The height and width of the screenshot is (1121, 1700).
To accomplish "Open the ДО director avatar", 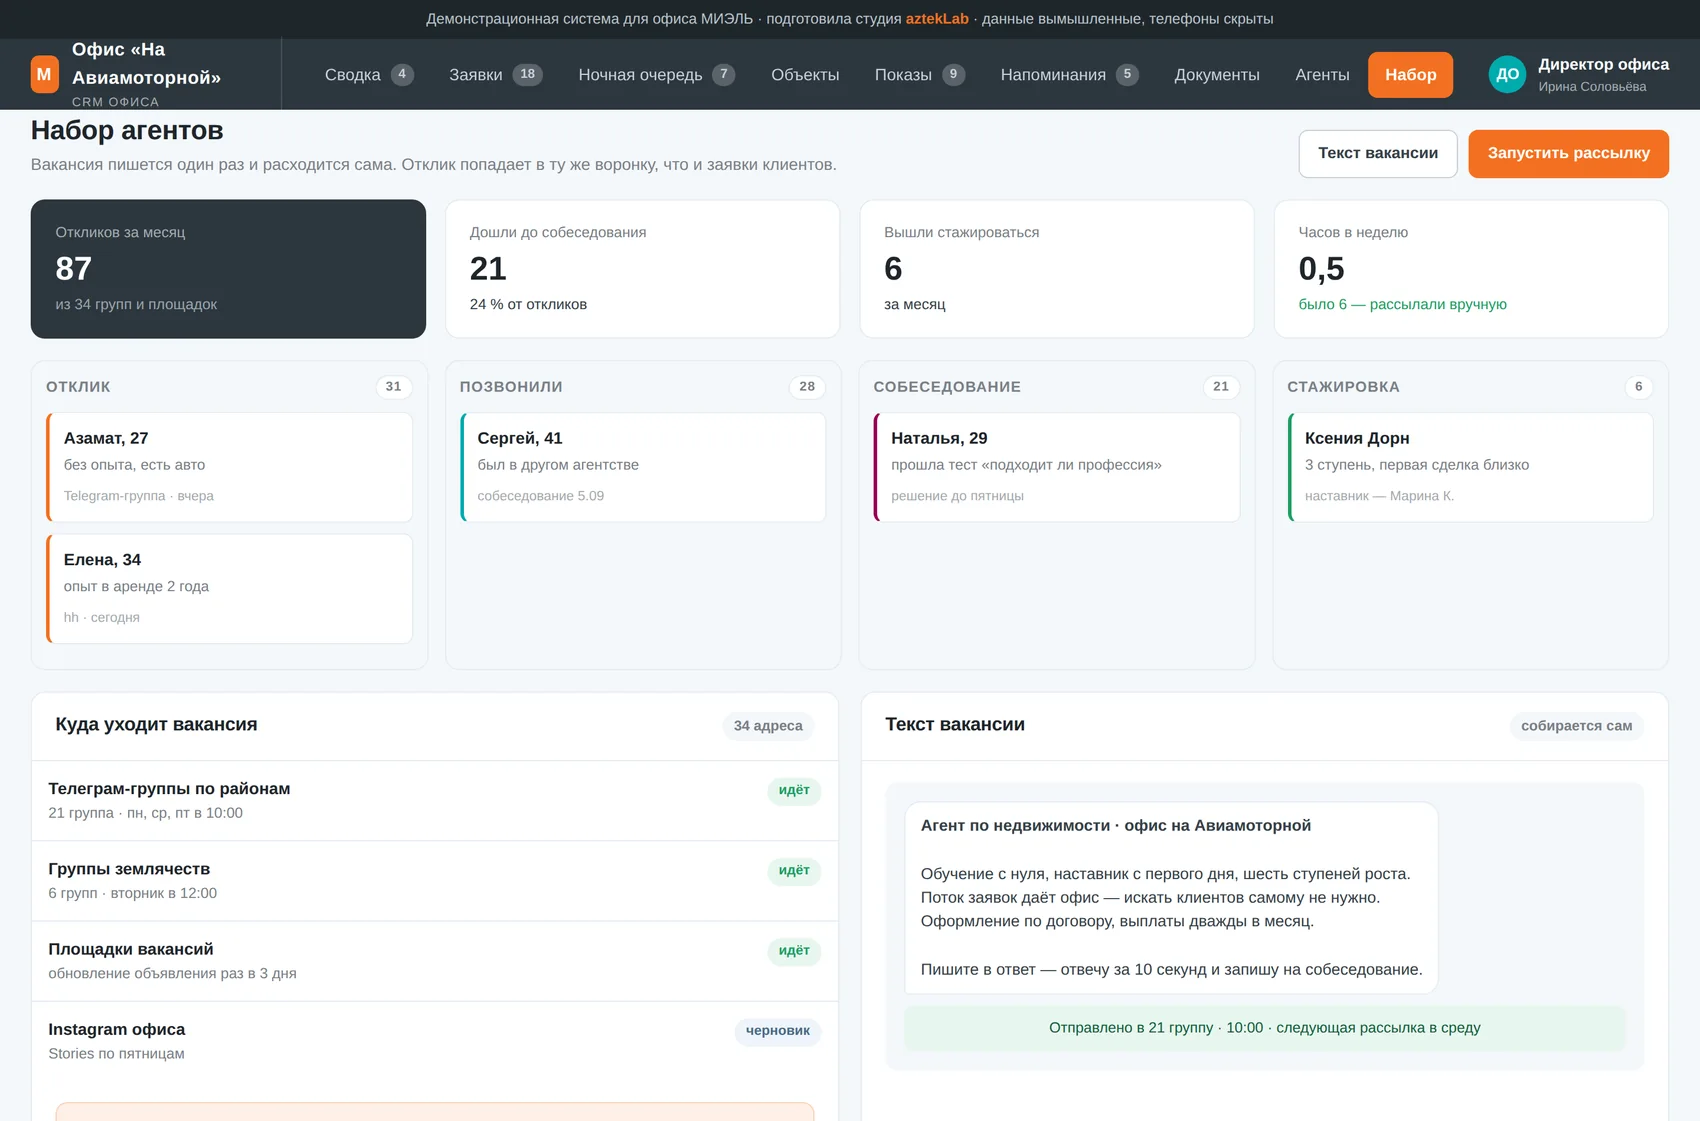I will click(x=1507, y=74).
